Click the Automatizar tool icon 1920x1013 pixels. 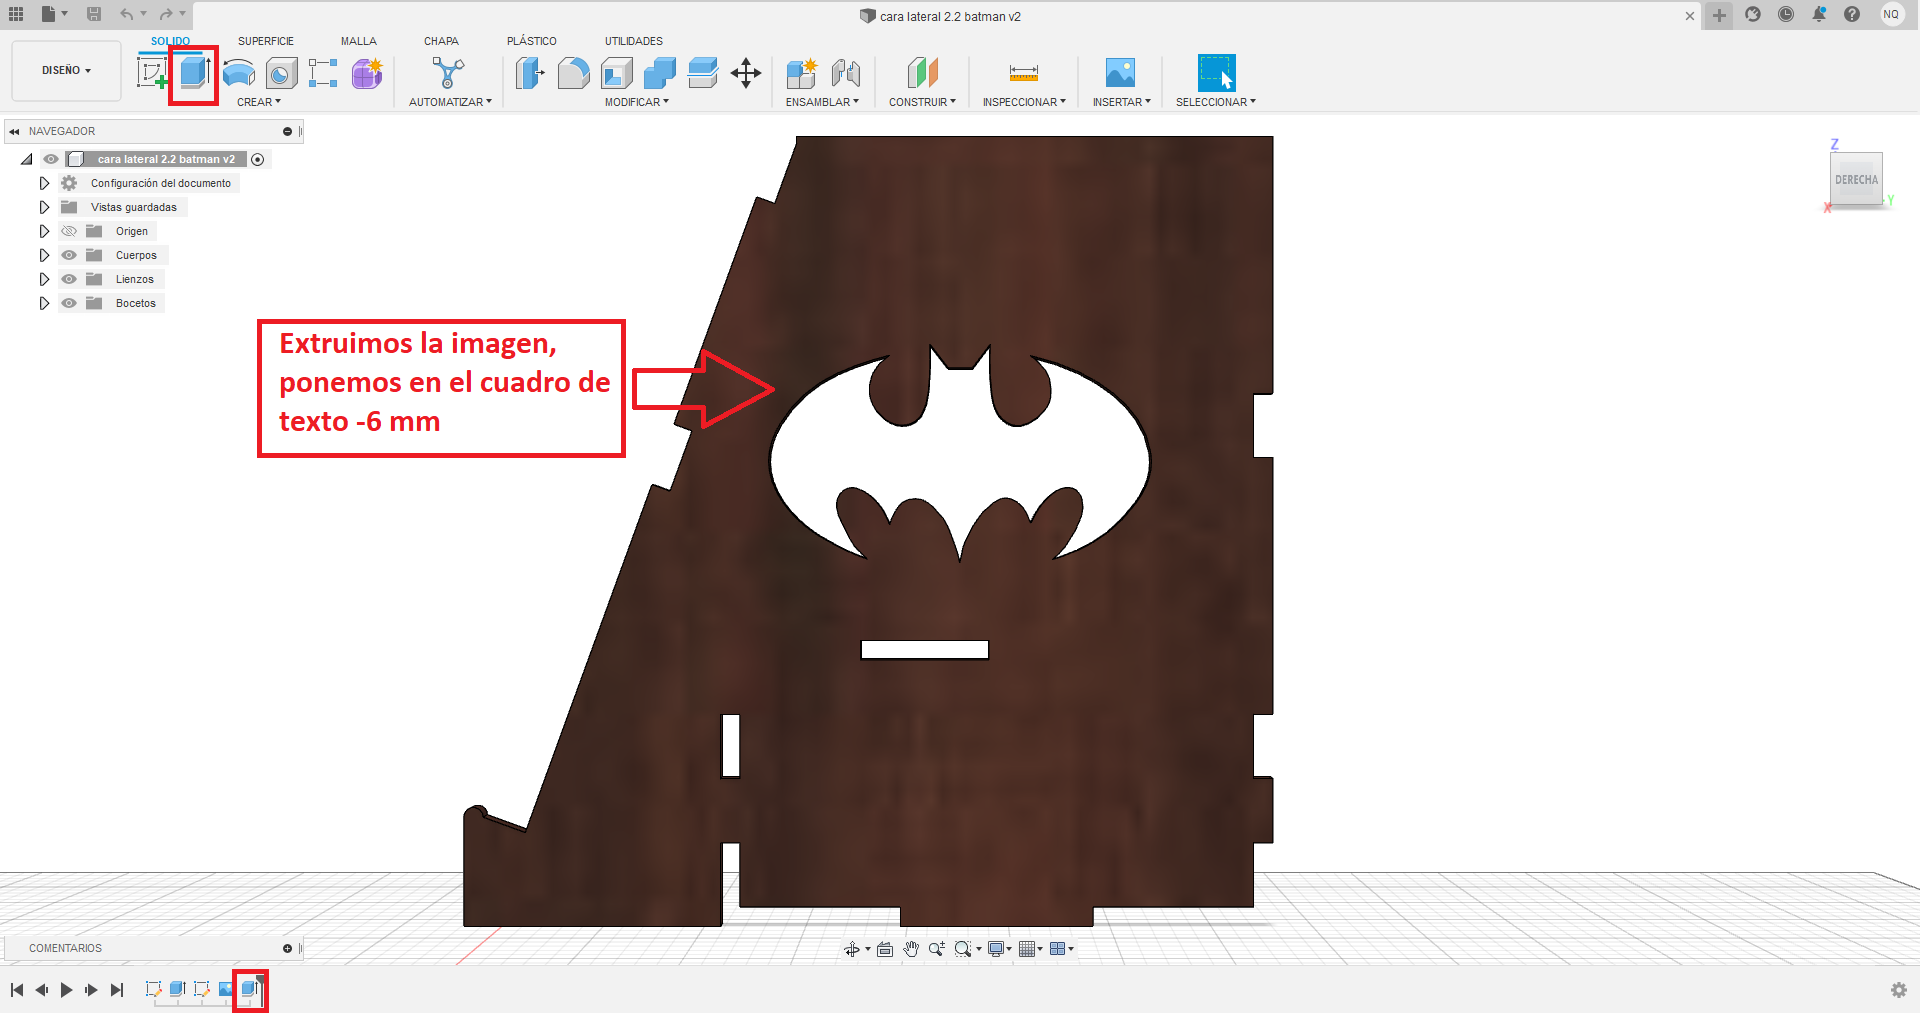(x=448, y=73)
